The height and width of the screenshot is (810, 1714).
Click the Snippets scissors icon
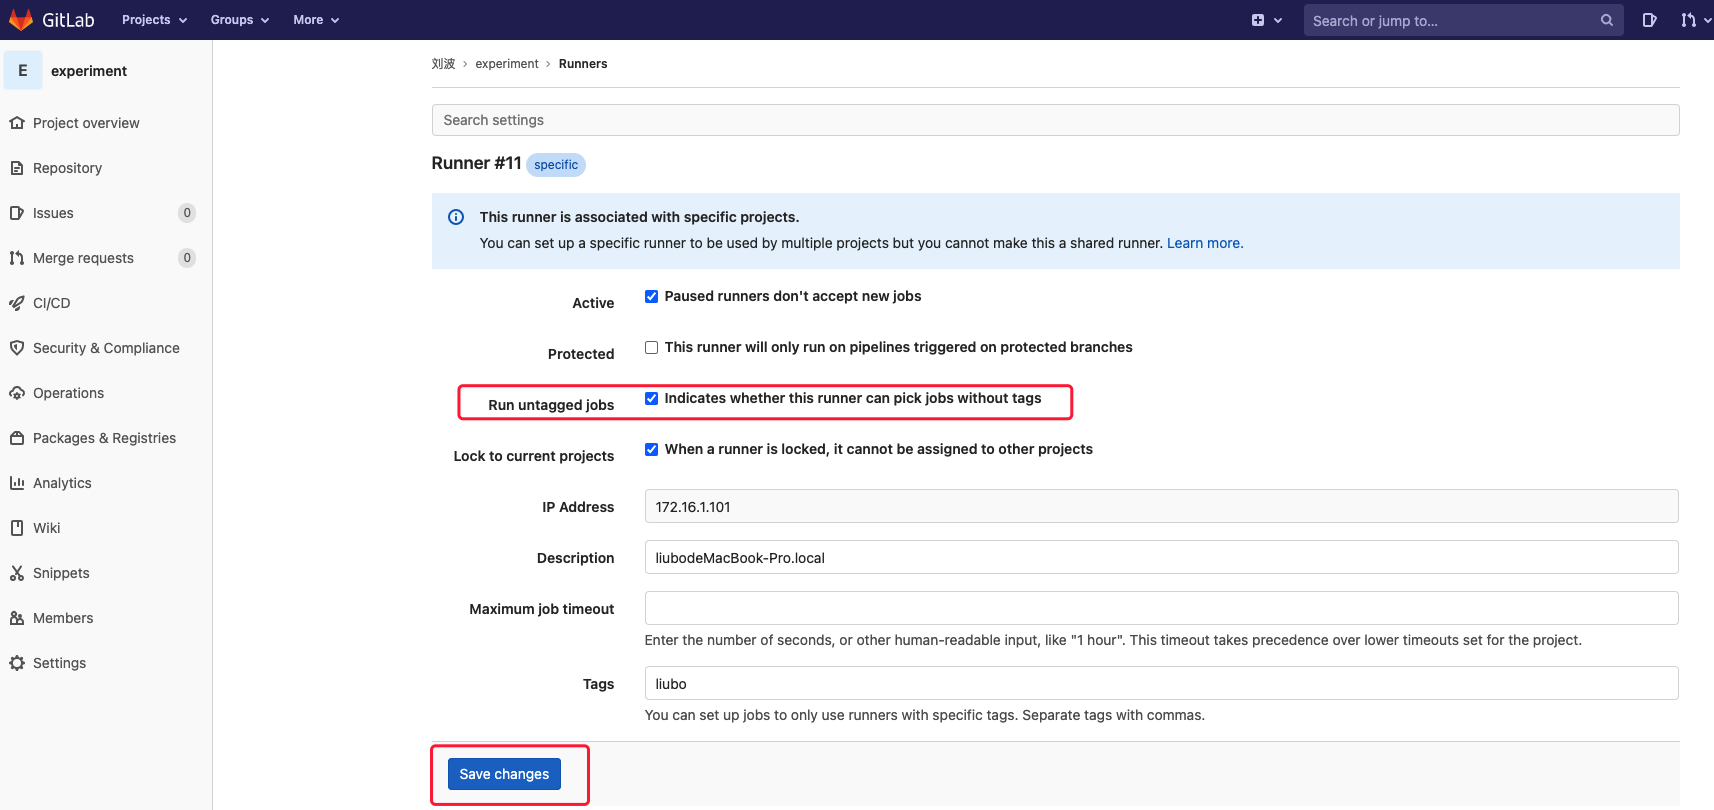coord(17,573)
